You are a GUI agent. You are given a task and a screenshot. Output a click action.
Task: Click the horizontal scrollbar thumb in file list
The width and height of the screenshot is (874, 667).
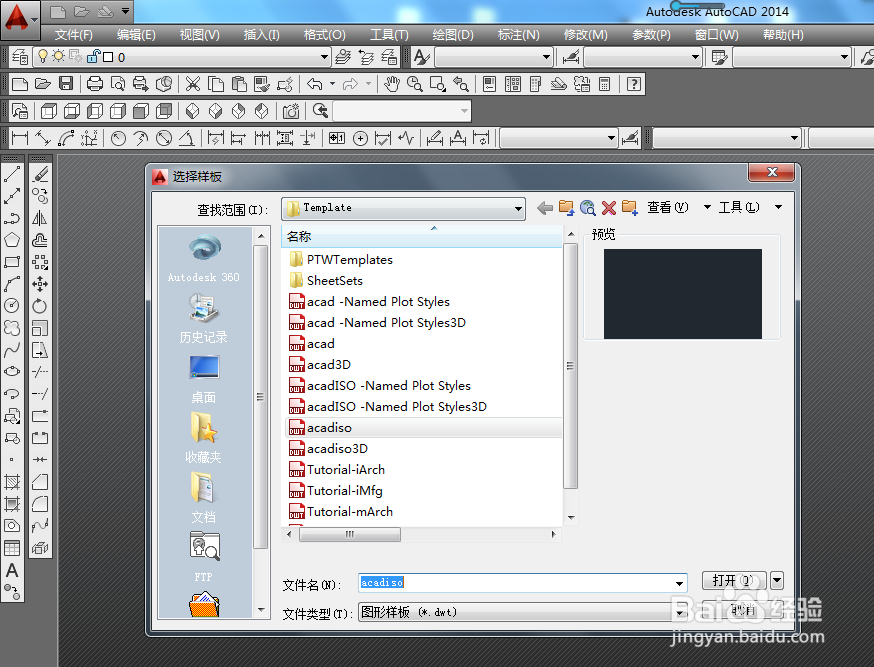click(349, 534)
